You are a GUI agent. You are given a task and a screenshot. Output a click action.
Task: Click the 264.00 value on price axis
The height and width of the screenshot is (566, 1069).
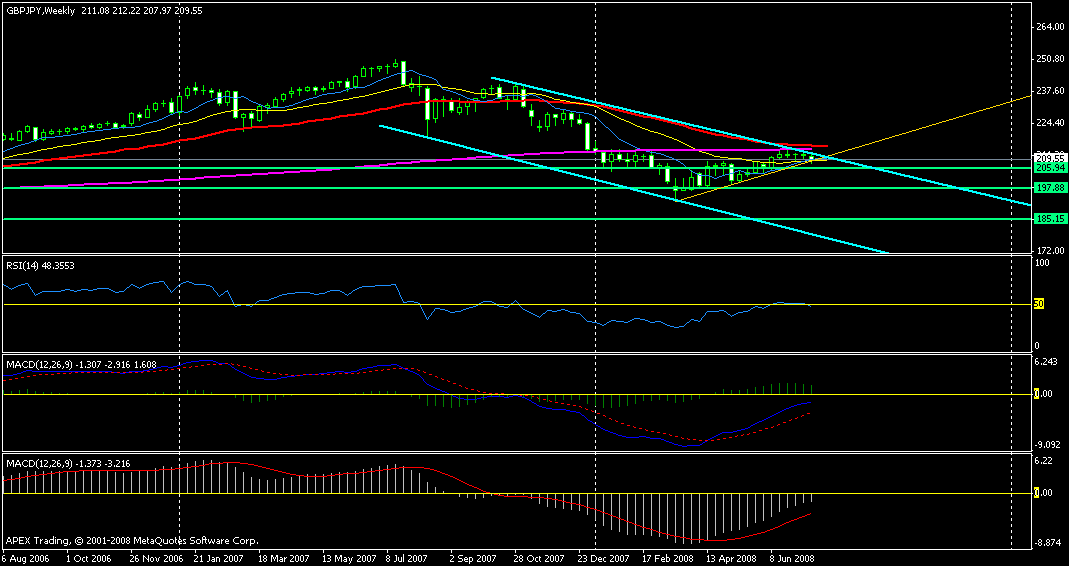(x=1048, y=27)
